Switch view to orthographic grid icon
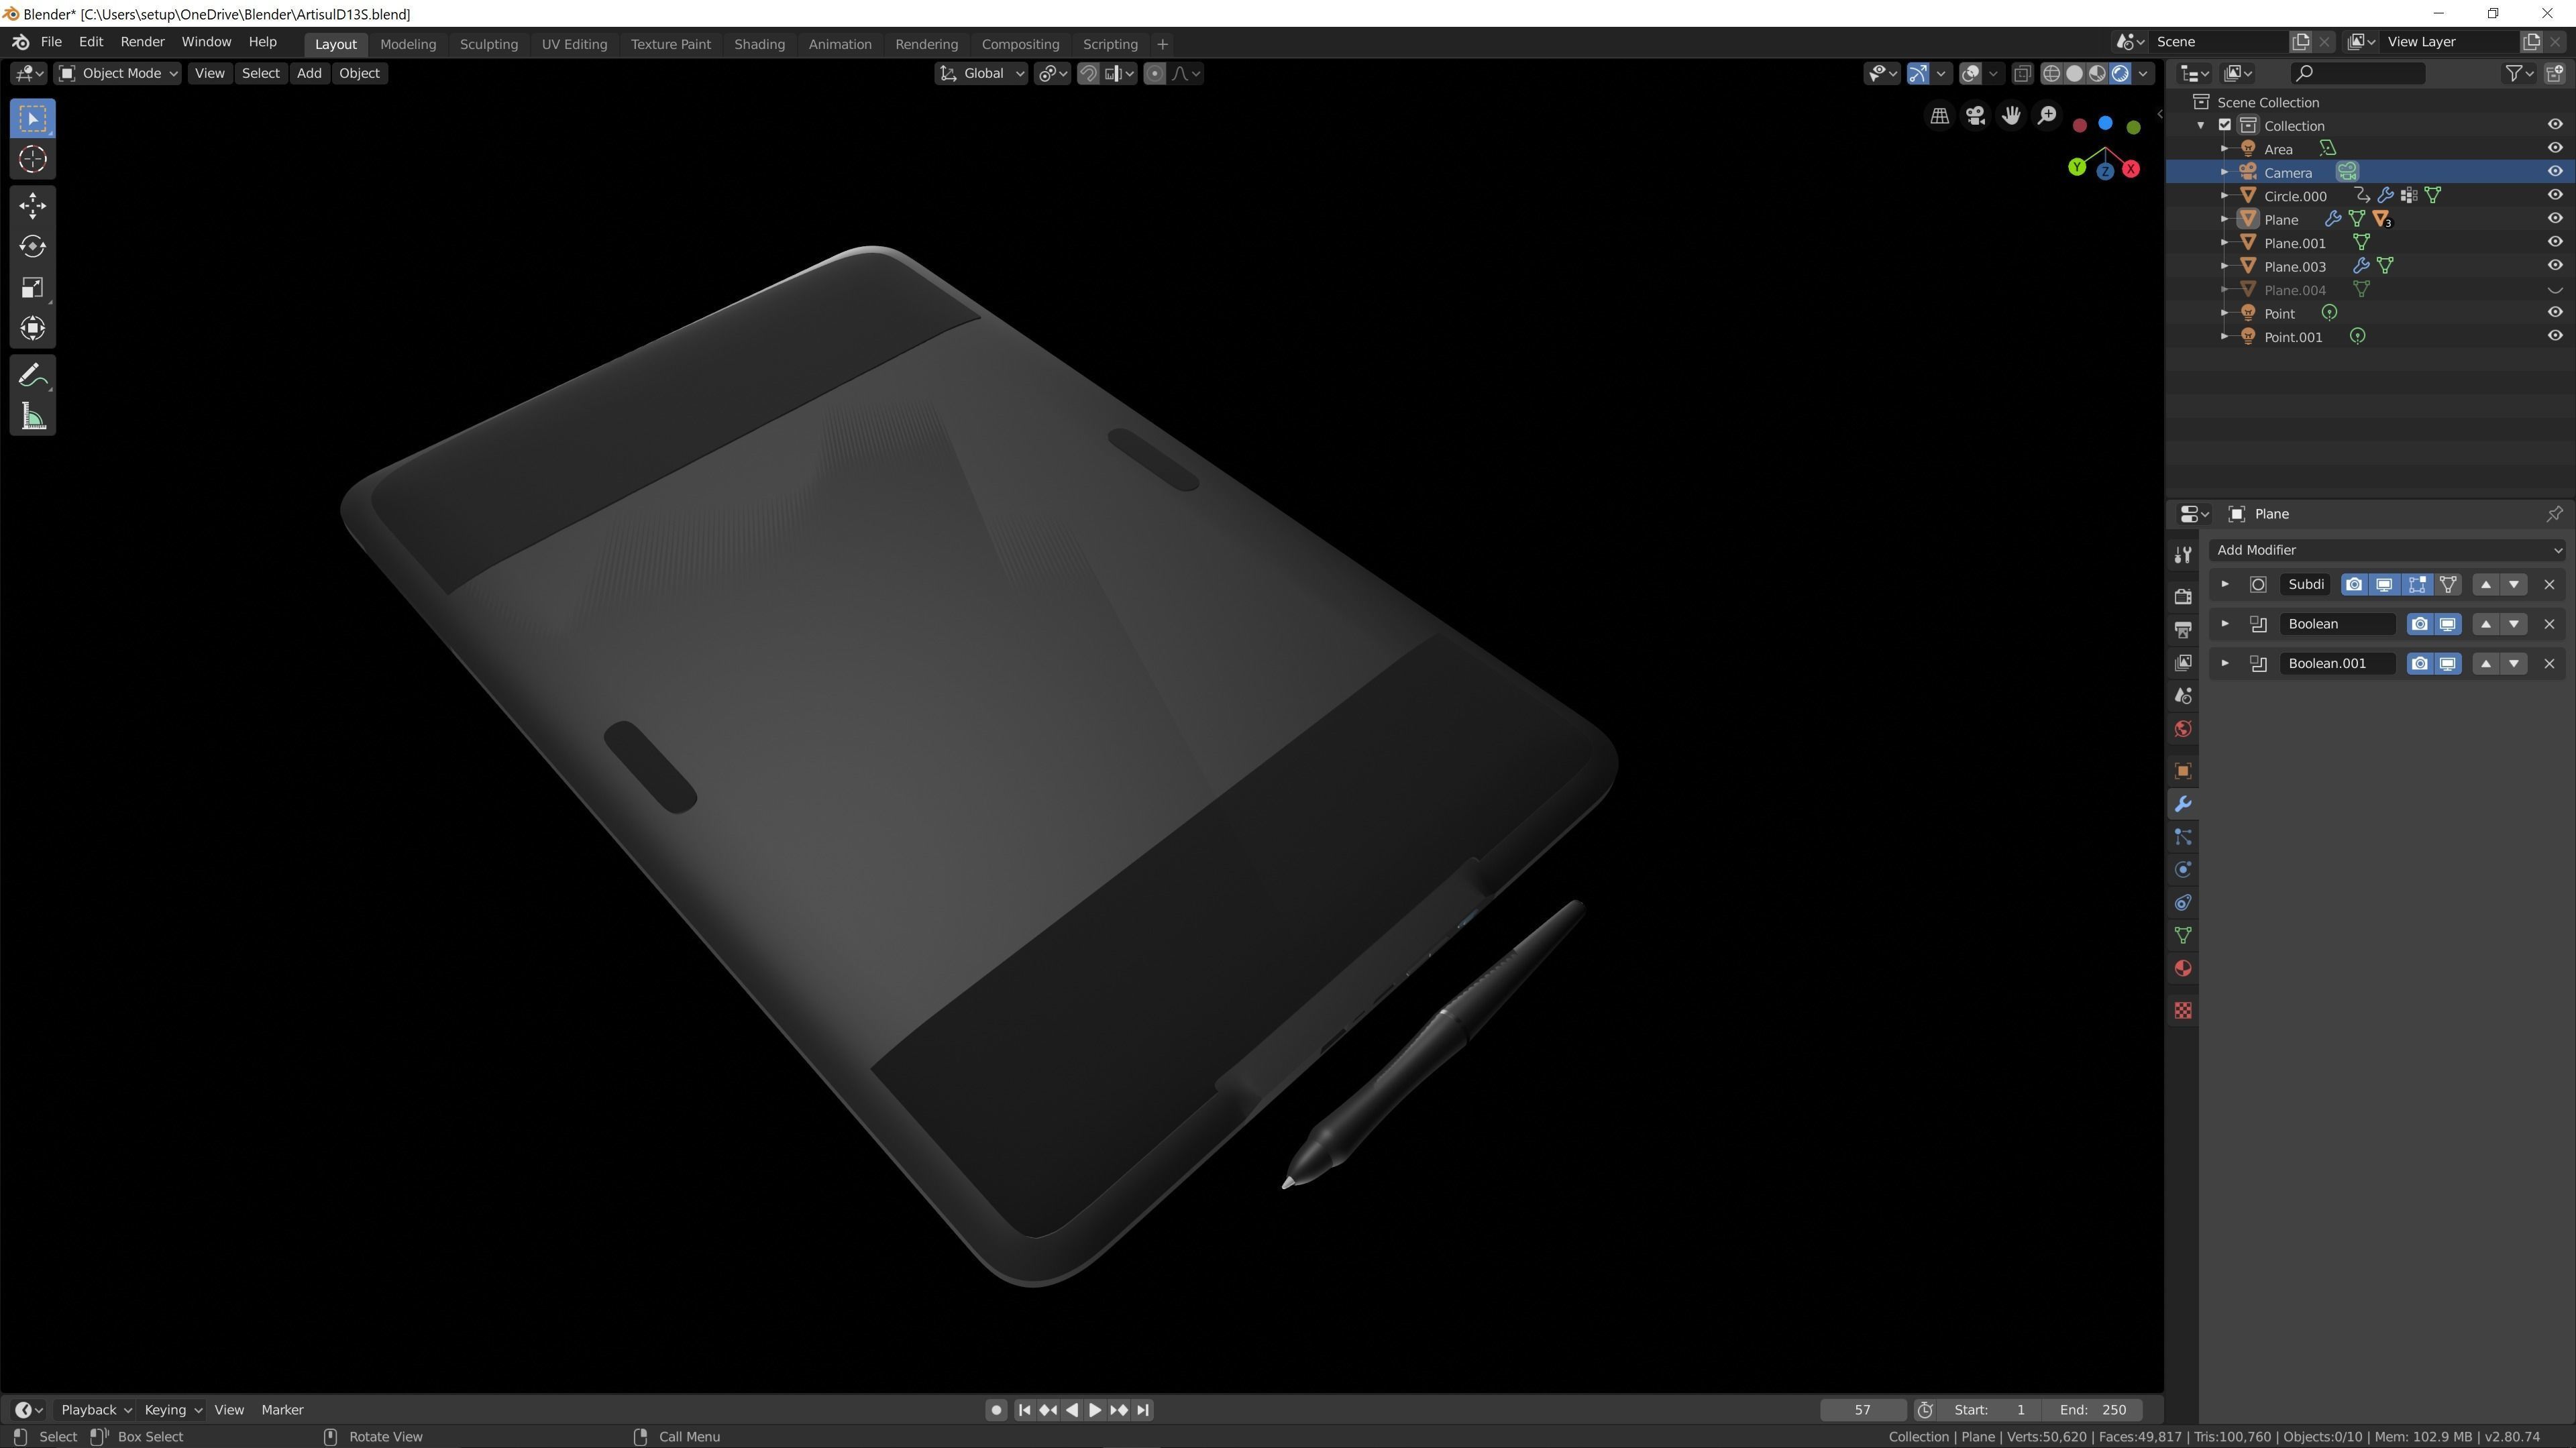This screenshot has height=1448, width=2576. click(1939, 116)
